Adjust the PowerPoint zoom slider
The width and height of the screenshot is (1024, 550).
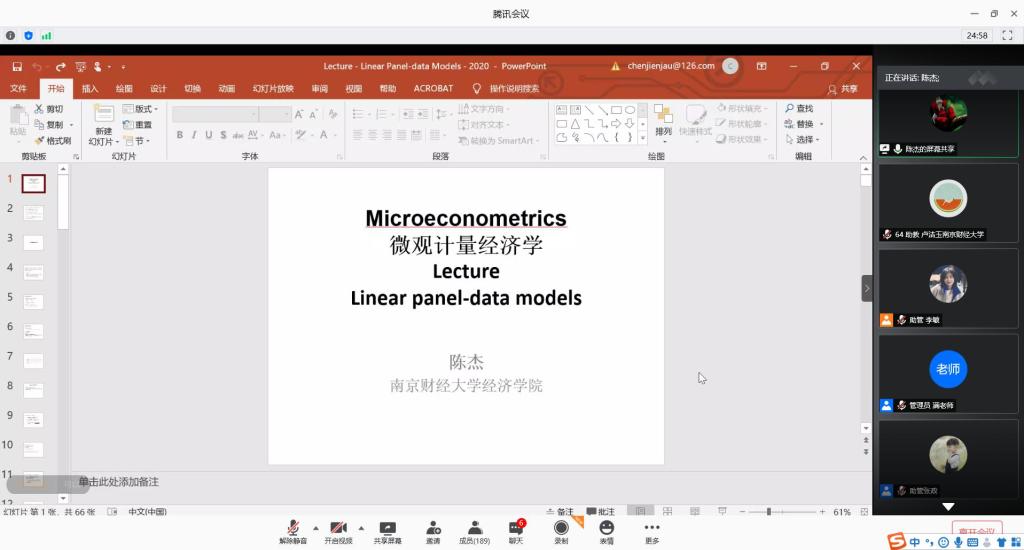click(x=768, y=512)
